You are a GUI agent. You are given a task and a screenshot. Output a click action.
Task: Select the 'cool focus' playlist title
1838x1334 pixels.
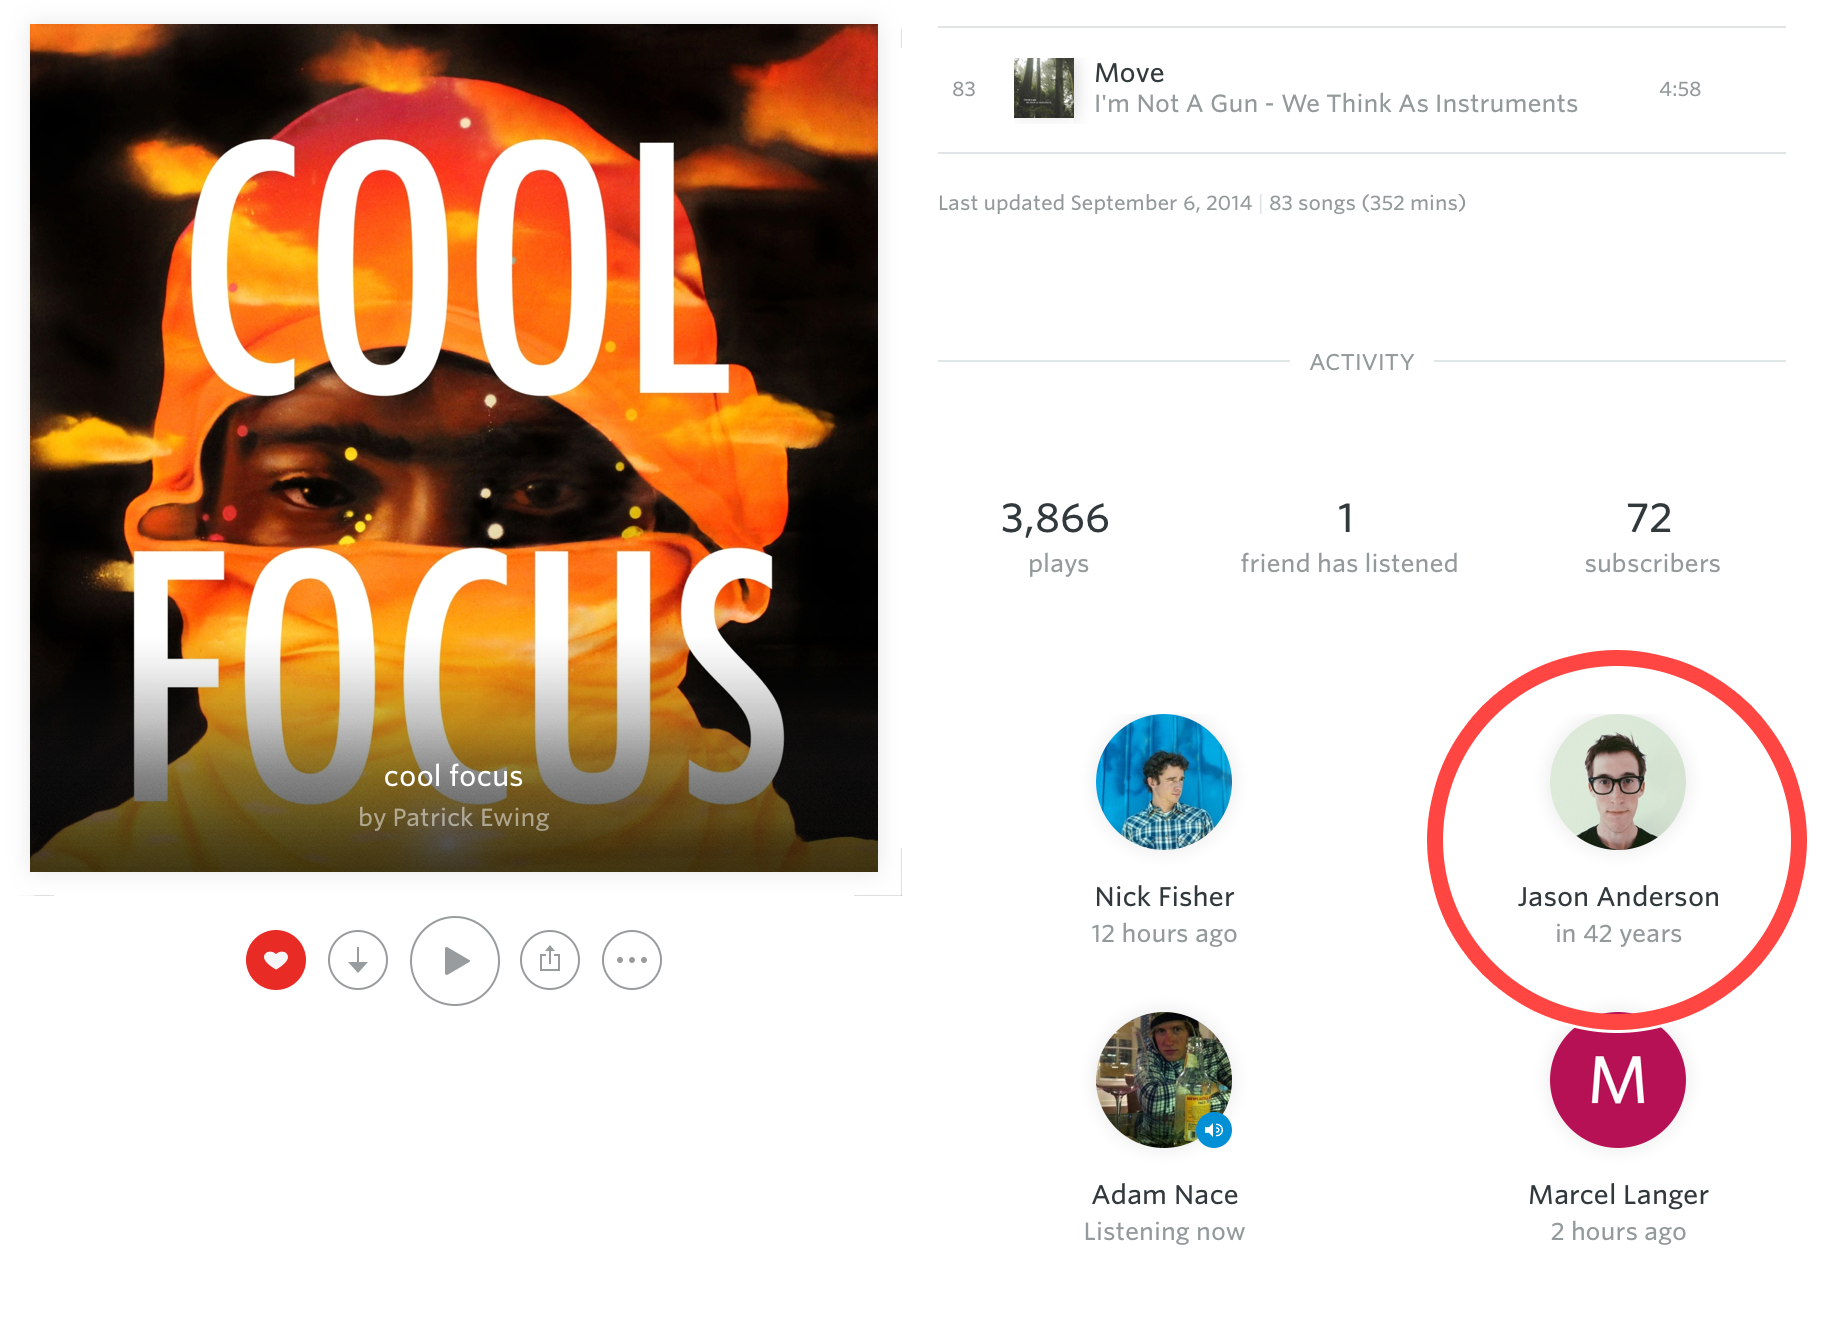coord(454,776)
